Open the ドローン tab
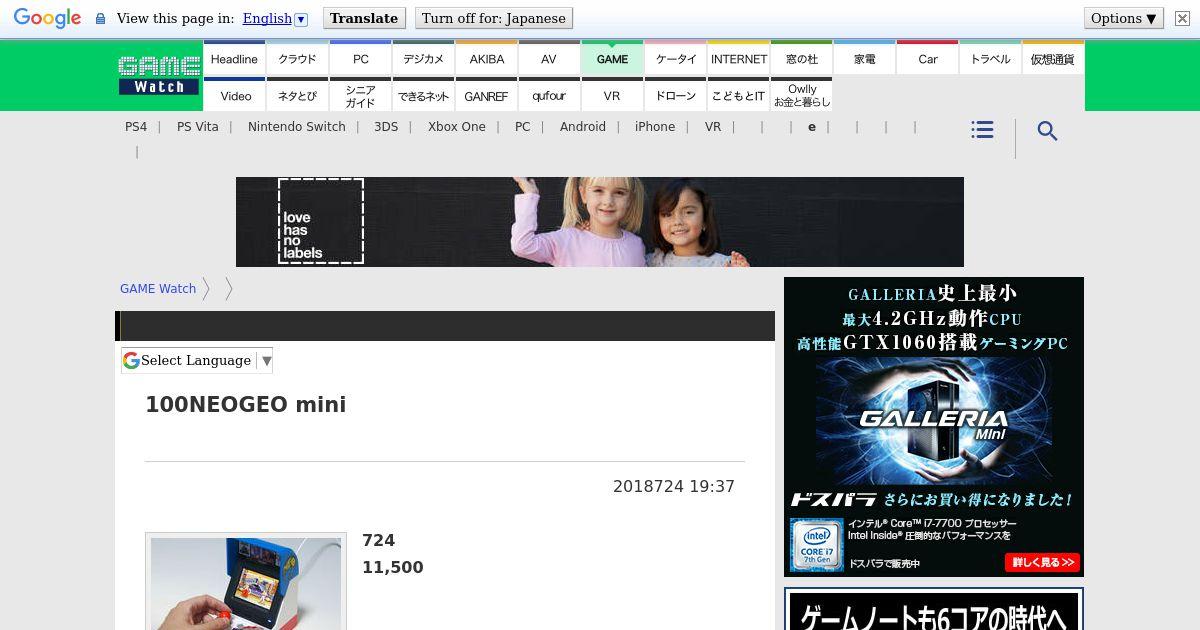 click(x=675, y=95)
